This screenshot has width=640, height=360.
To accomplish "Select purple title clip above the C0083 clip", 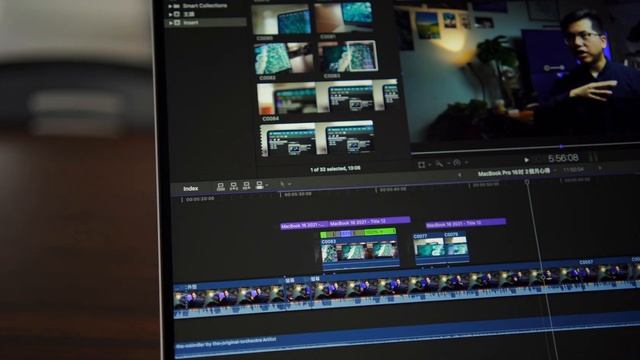I will pos(369,221).
